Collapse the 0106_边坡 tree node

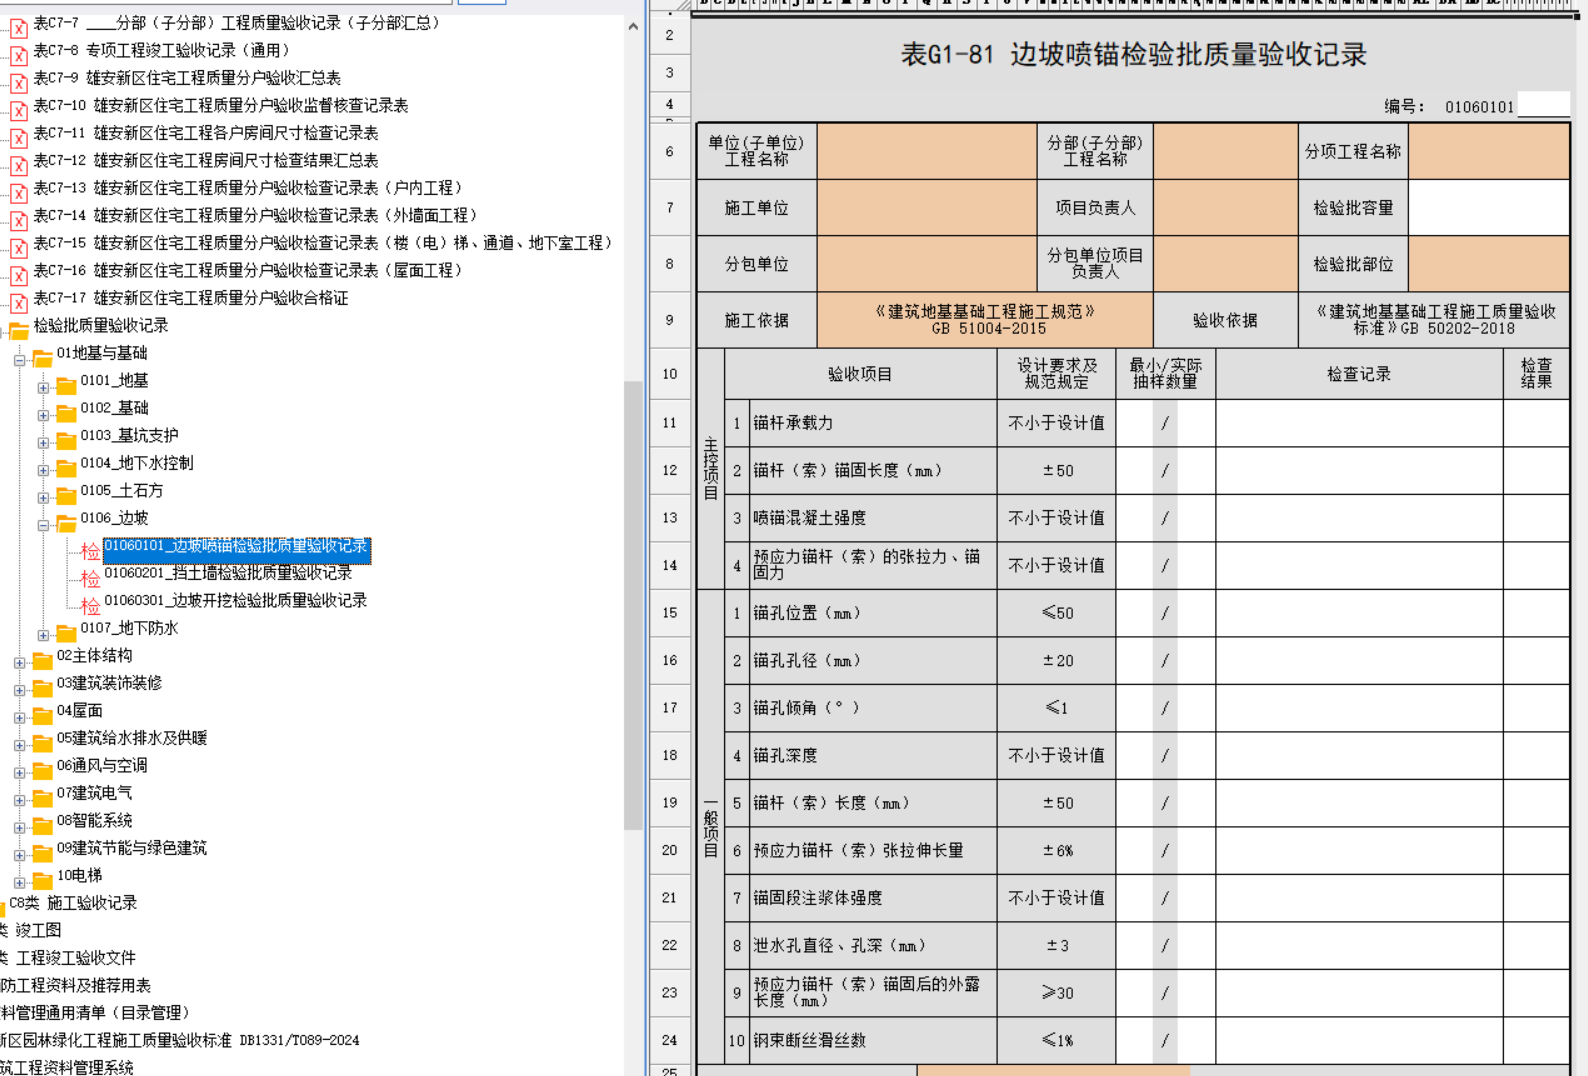tap(43, 525)
